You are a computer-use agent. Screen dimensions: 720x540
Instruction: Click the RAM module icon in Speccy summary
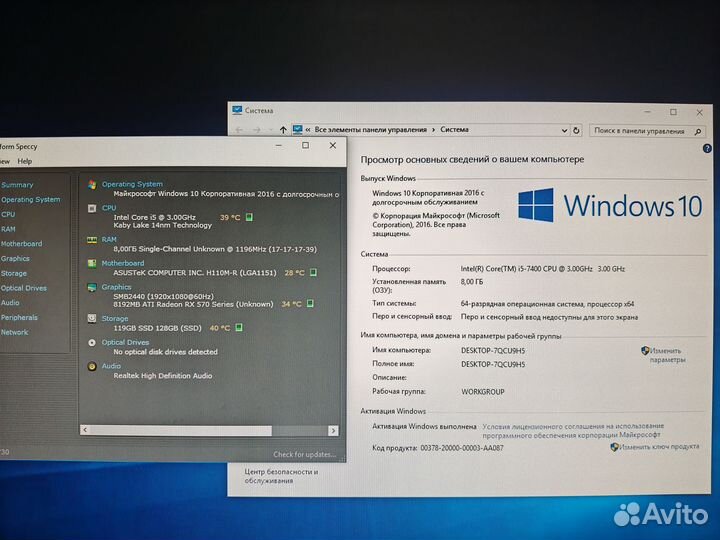point(92,240)
